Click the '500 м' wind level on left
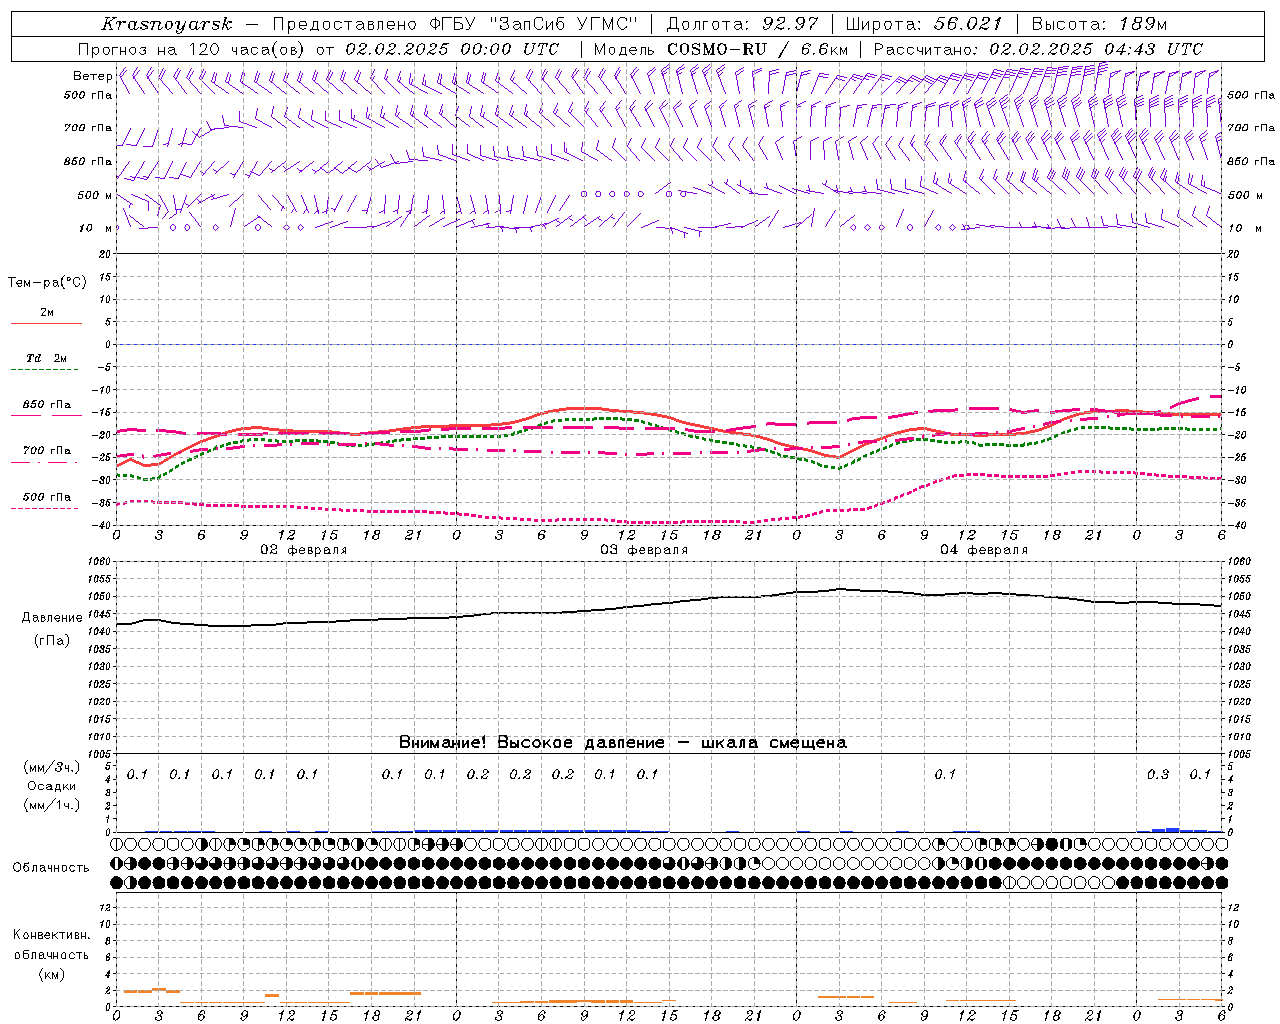 pyautogui.click(x=95, y=195)
